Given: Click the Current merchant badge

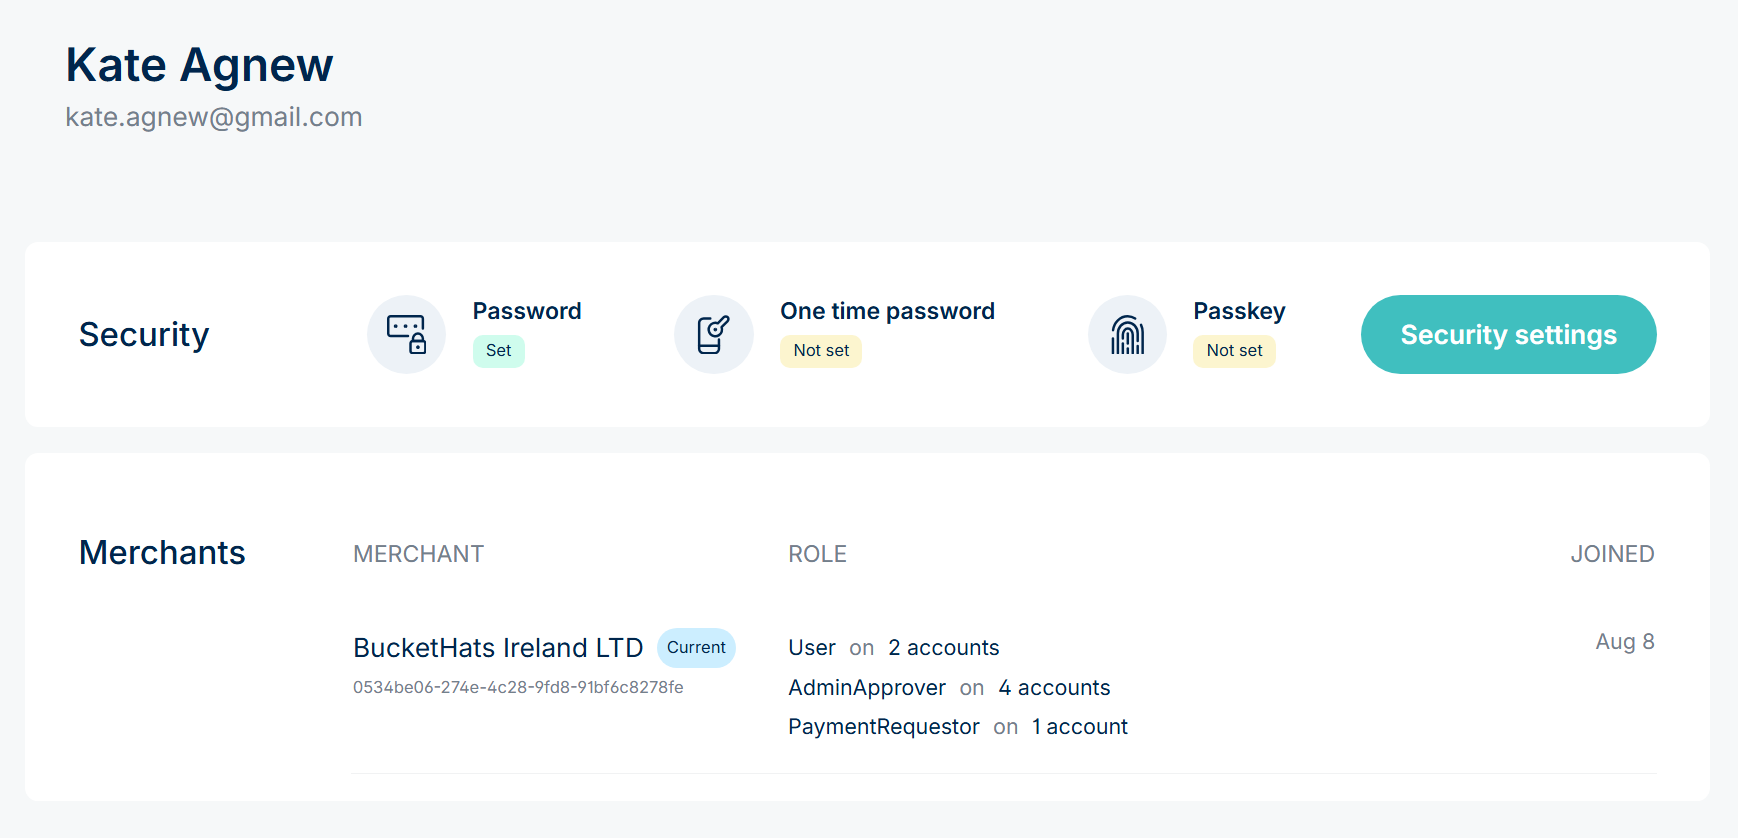Looking at the screenshot, I should [696, 648].
